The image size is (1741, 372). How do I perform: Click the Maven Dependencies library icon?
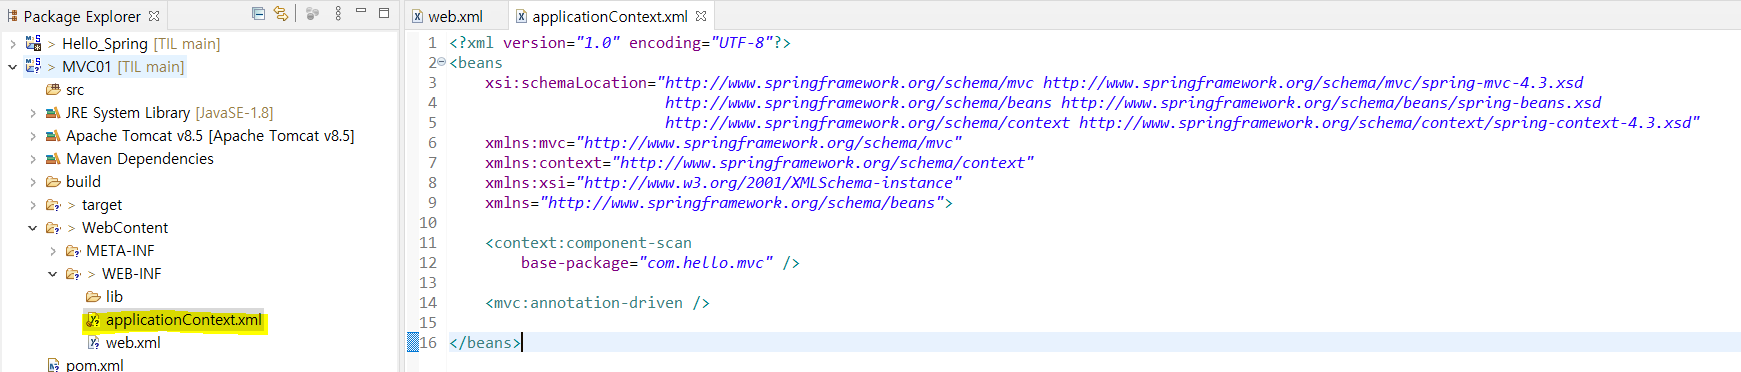(53, 159)
